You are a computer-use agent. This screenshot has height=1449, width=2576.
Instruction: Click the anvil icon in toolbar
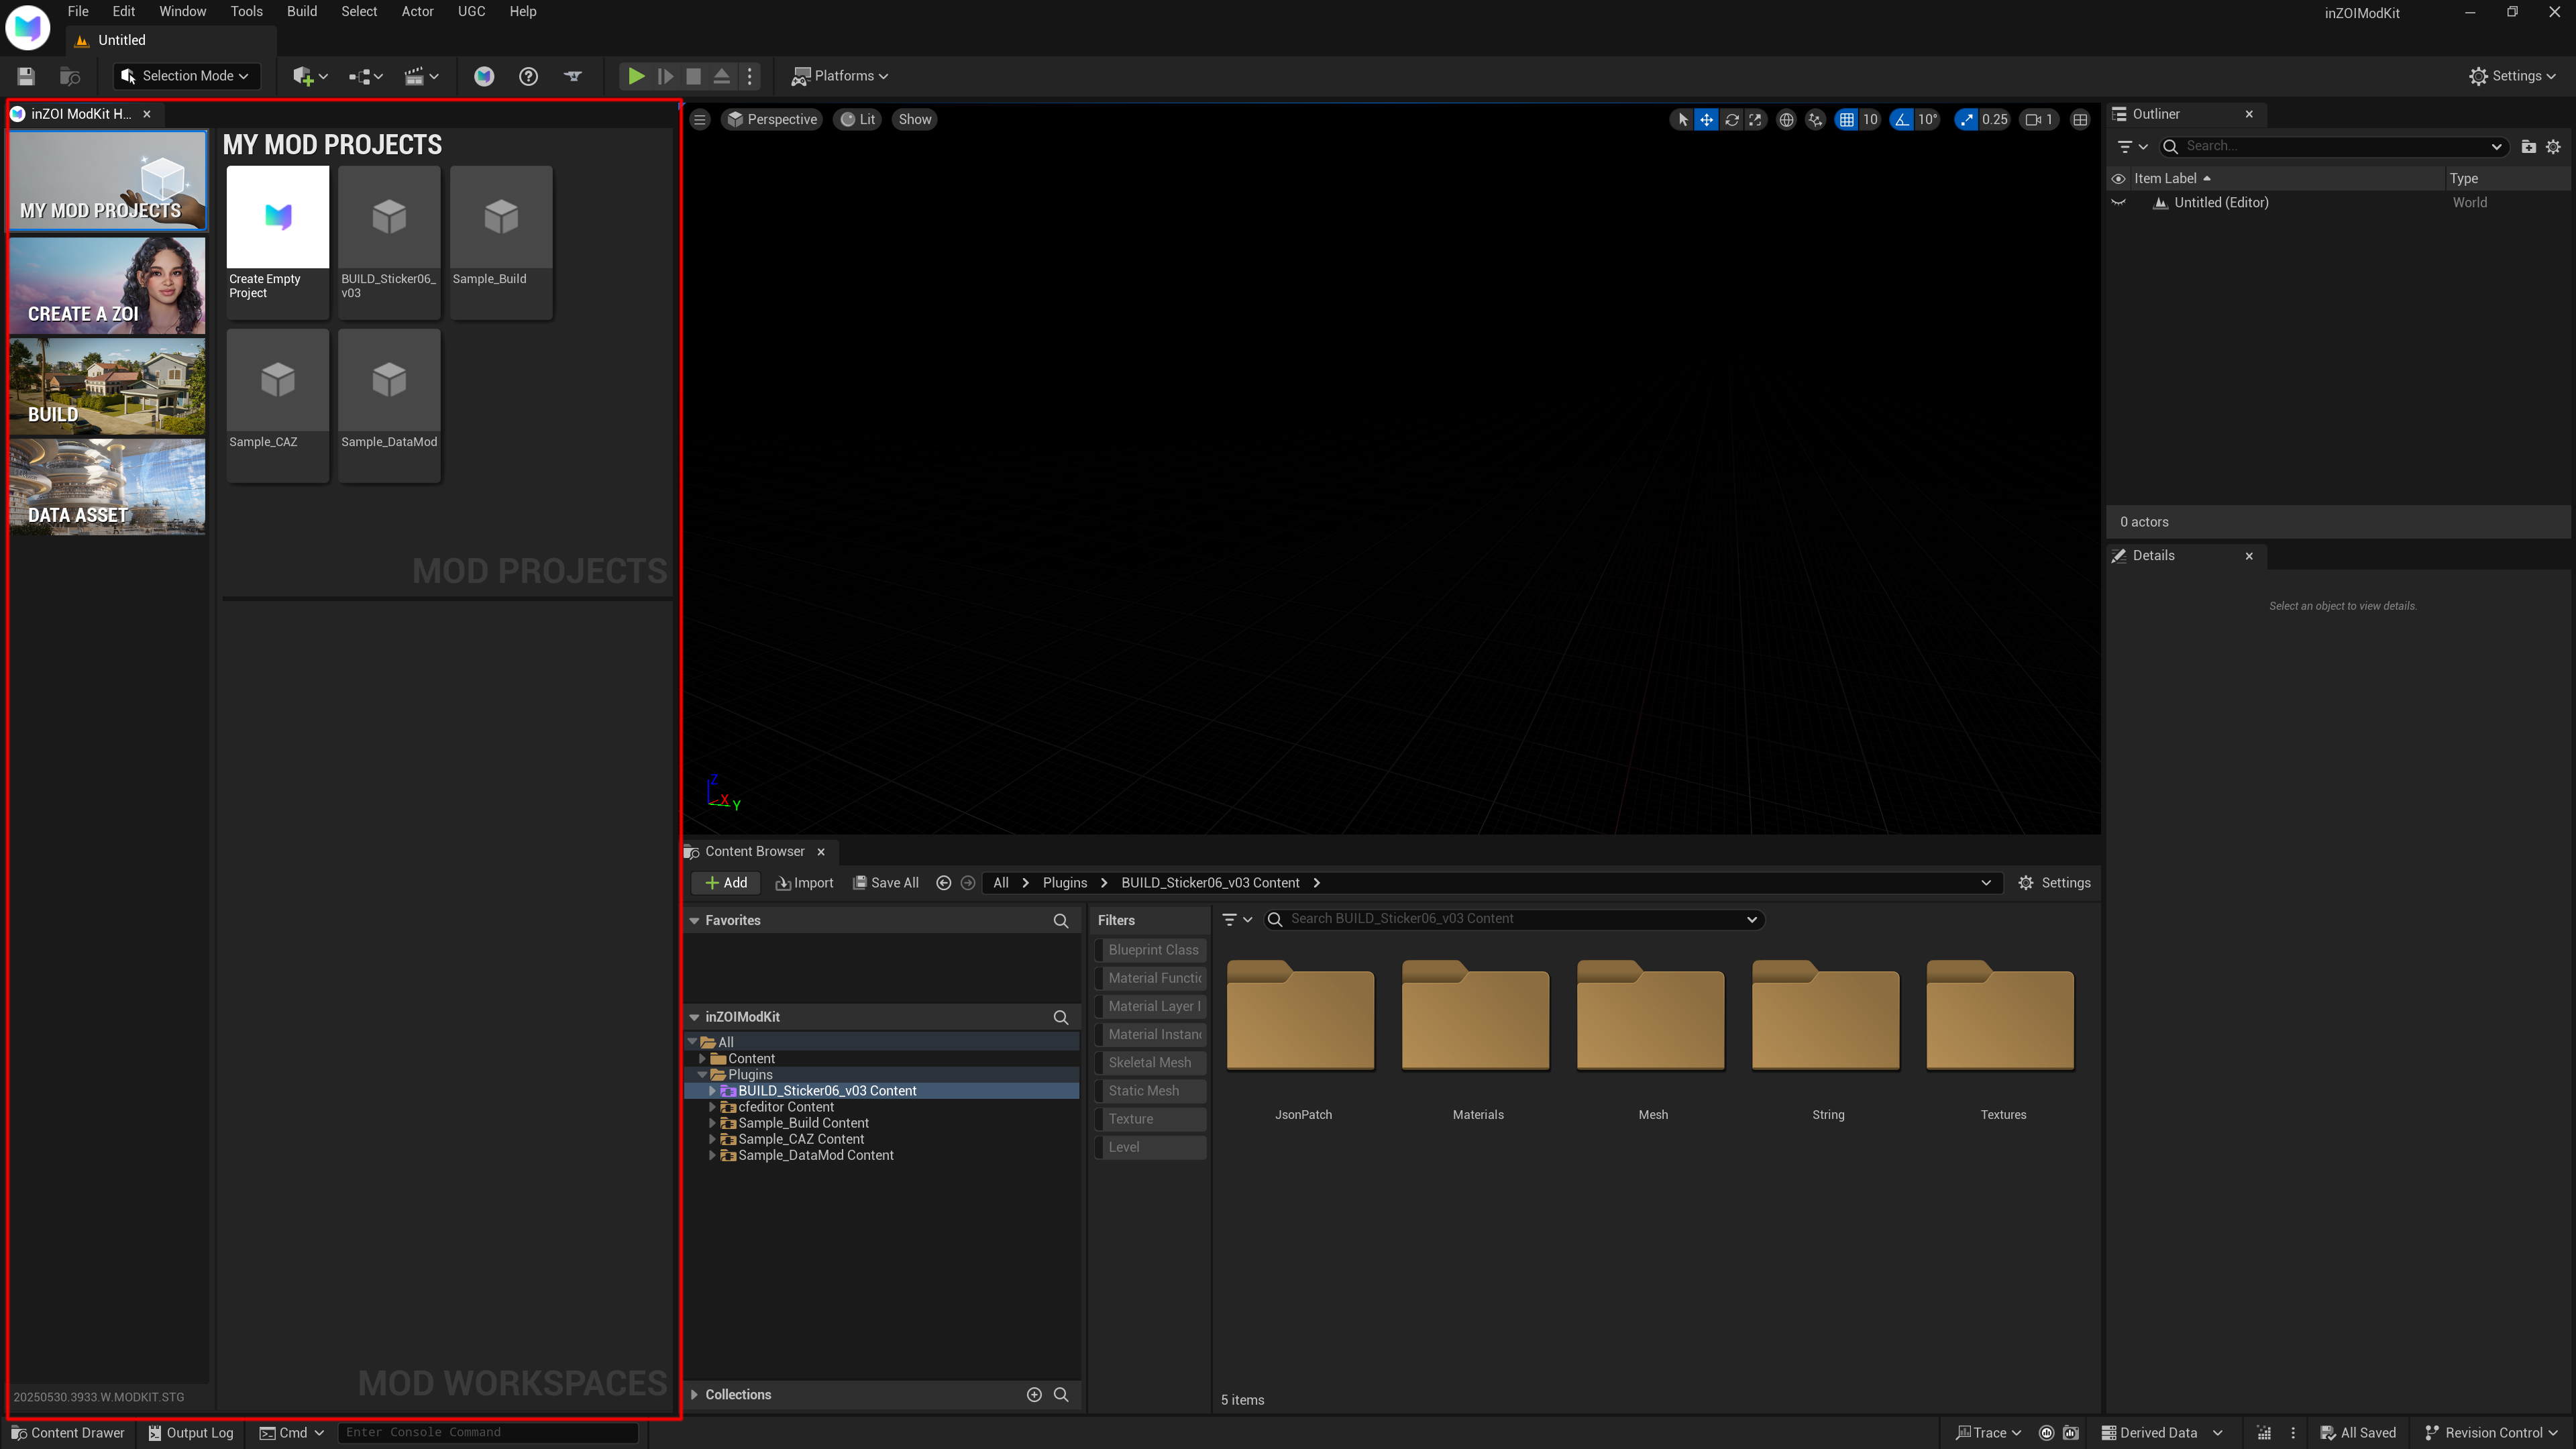coord(573,76)
